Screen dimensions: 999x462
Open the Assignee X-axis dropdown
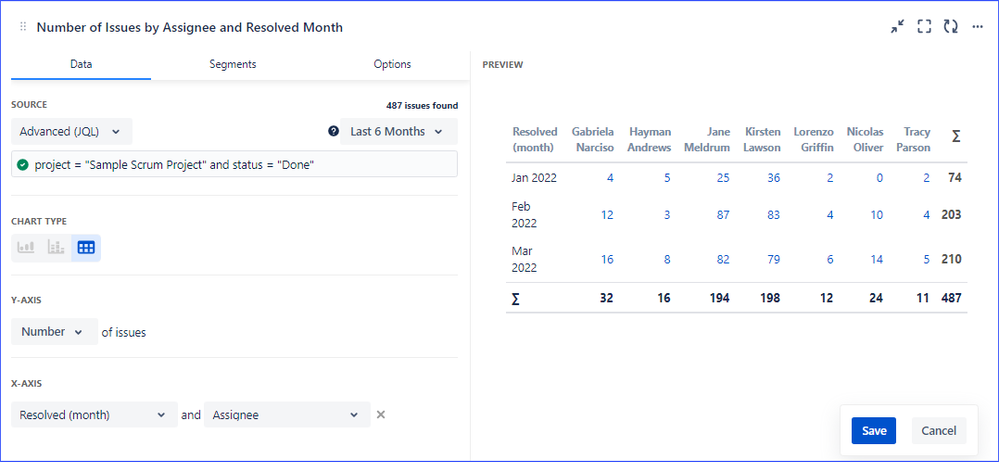[287, 415]
